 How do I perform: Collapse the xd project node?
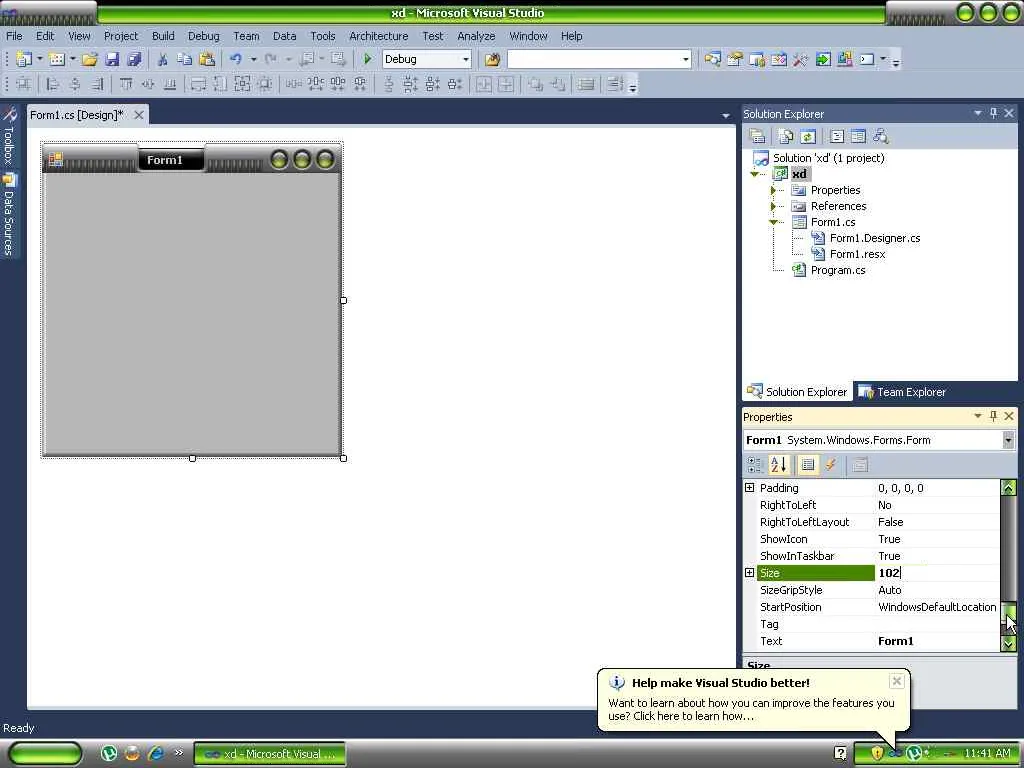tap(754, 174)
